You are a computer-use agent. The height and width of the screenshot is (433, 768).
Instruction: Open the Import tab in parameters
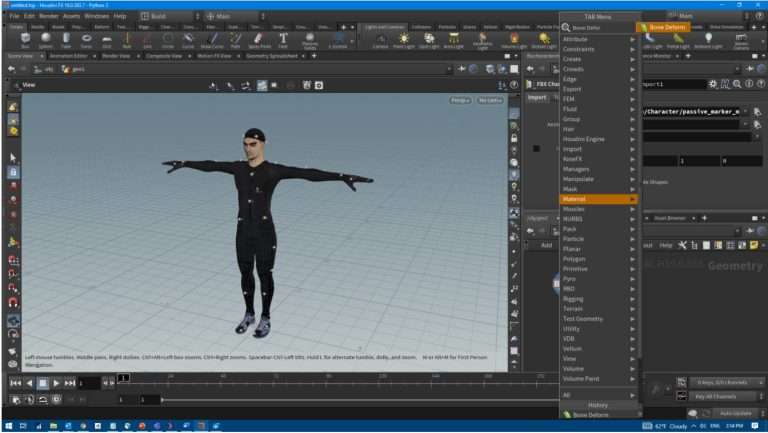(537, 97)
